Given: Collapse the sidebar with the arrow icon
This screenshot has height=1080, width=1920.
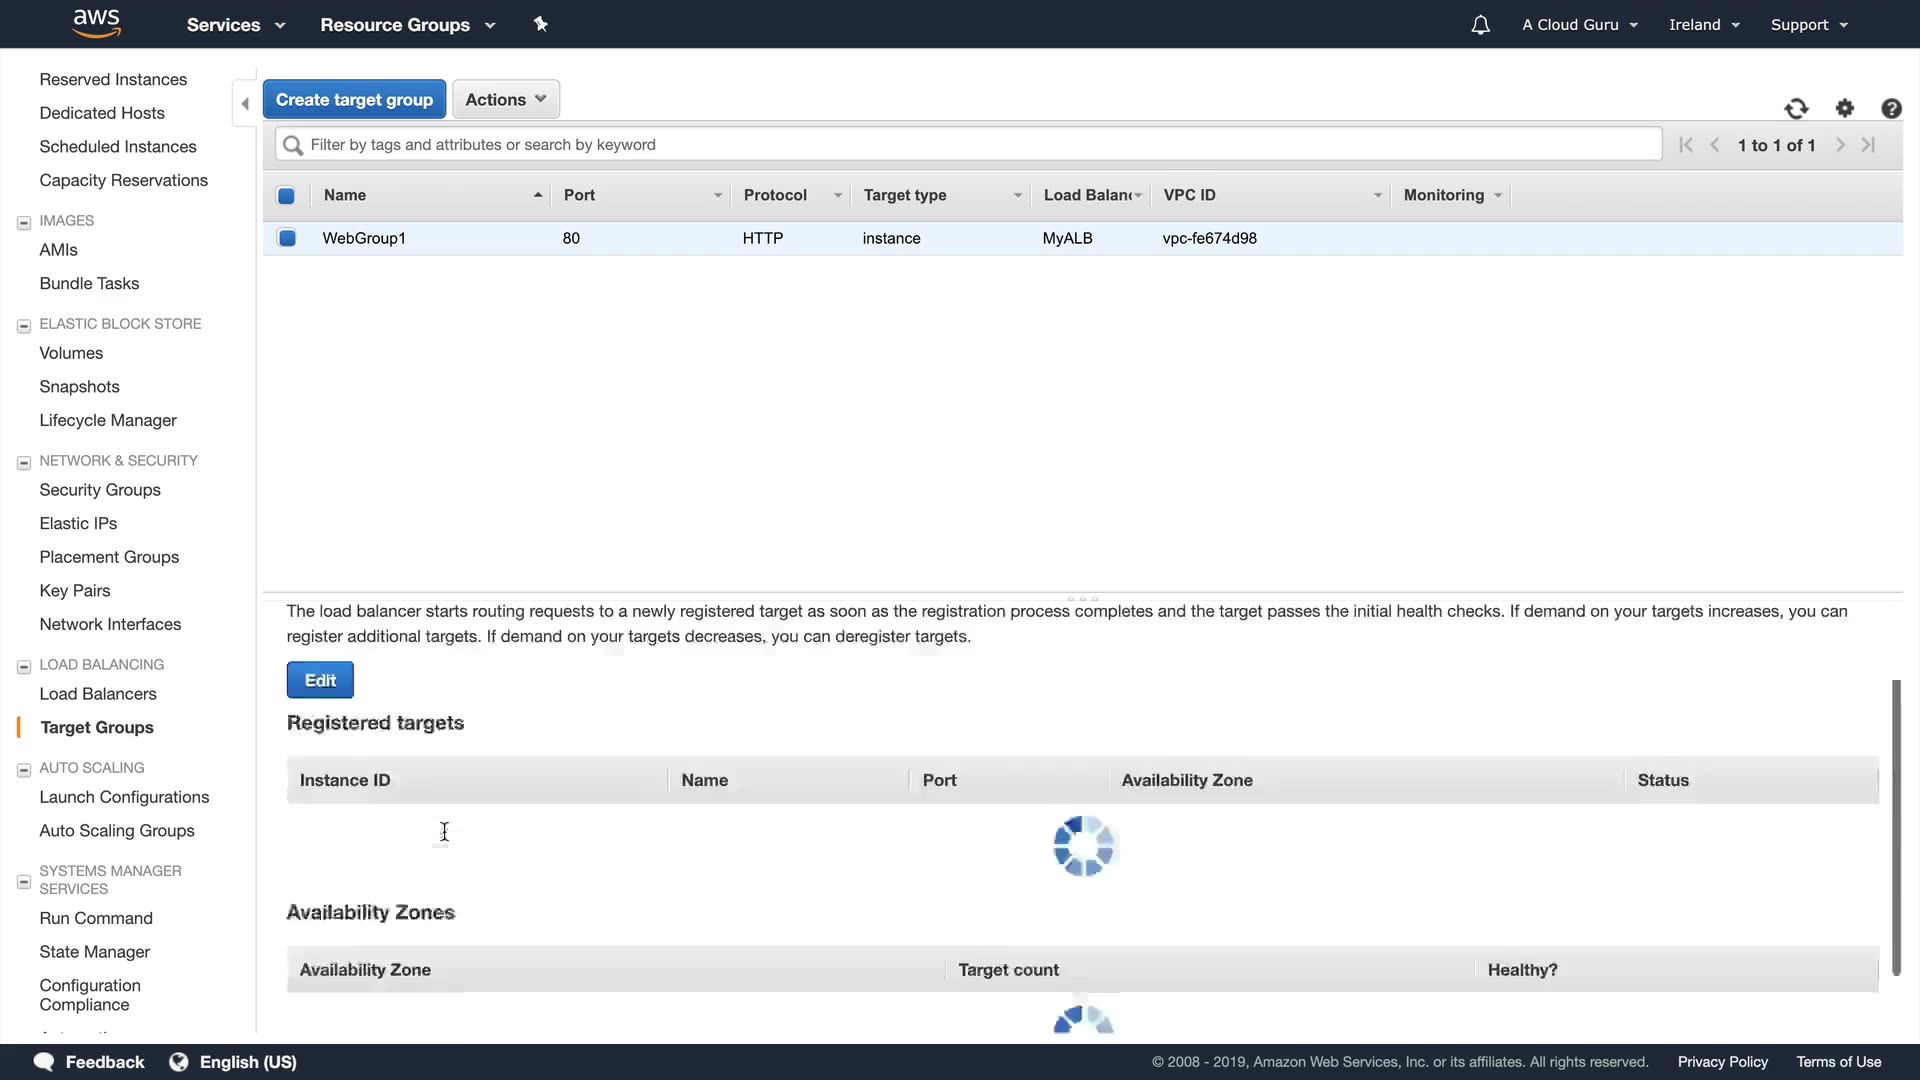Looking at the screenshot, I should 245,104.
